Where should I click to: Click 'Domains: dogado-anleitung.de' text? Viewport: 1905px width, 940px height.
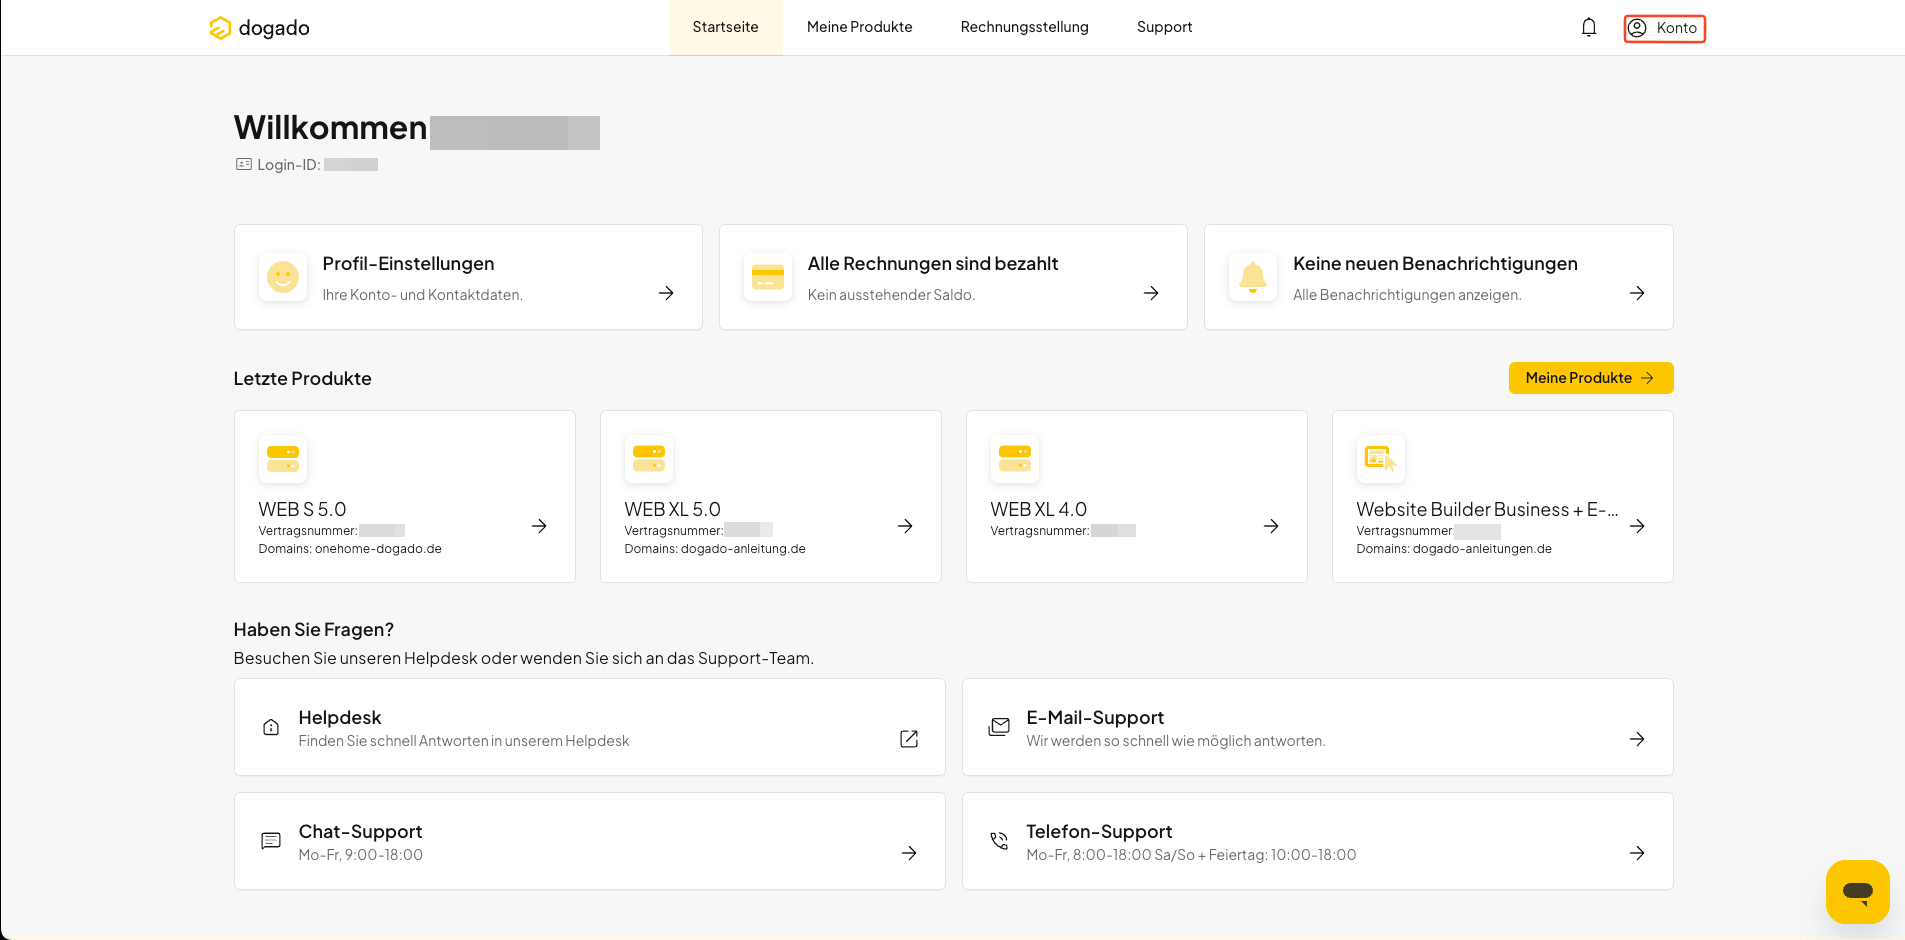[x=715, y=549]
